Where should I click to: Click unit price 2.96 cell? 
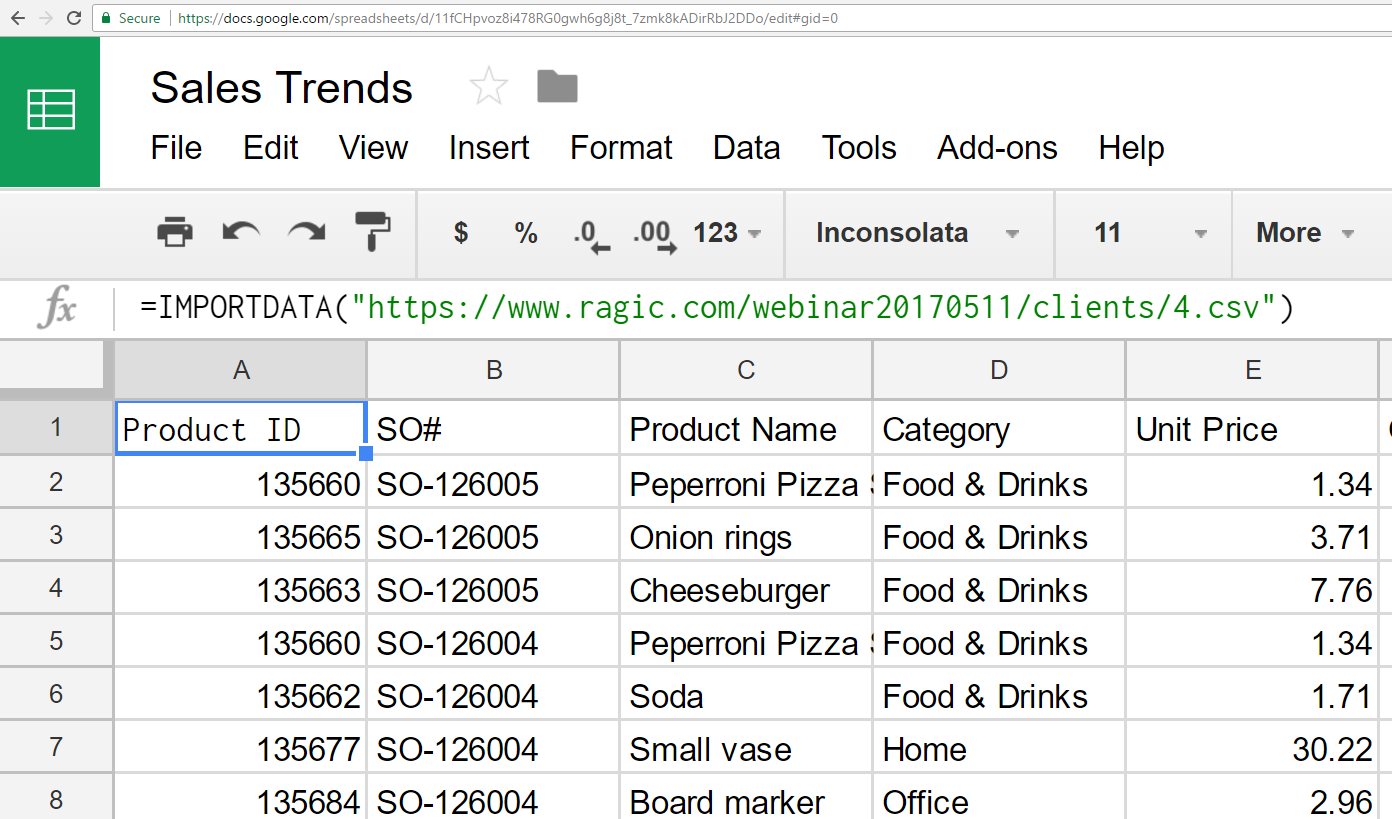click(1252, 798)
